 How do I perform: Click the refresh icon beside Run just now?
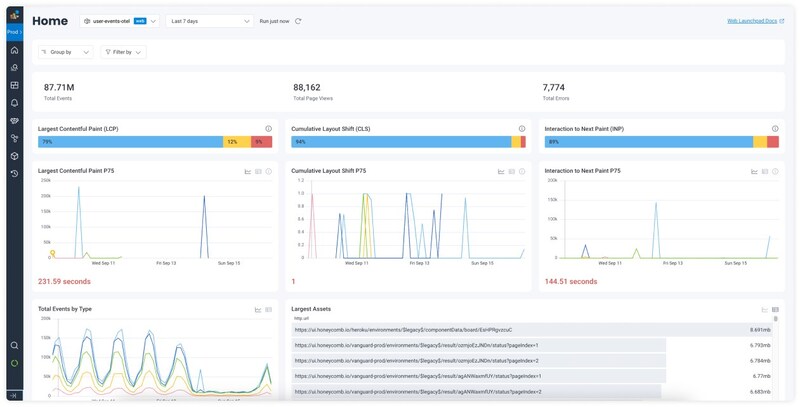click(x=298, y=21)
